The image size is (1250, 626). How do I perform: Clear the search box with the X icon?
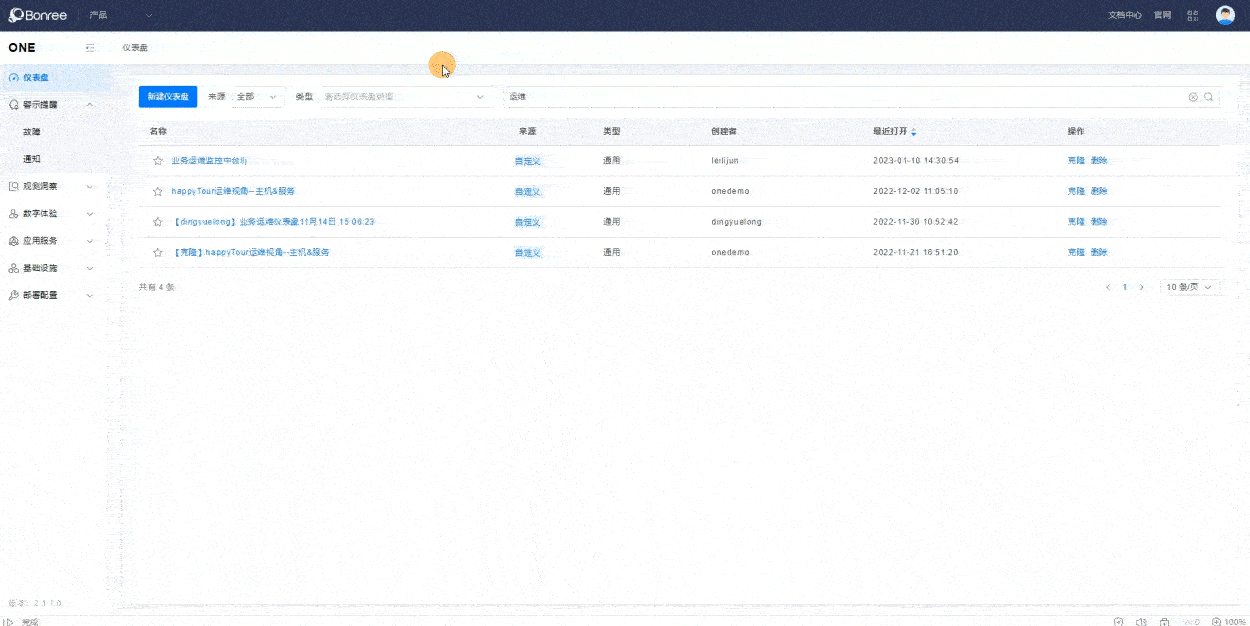pos(1193,97)
